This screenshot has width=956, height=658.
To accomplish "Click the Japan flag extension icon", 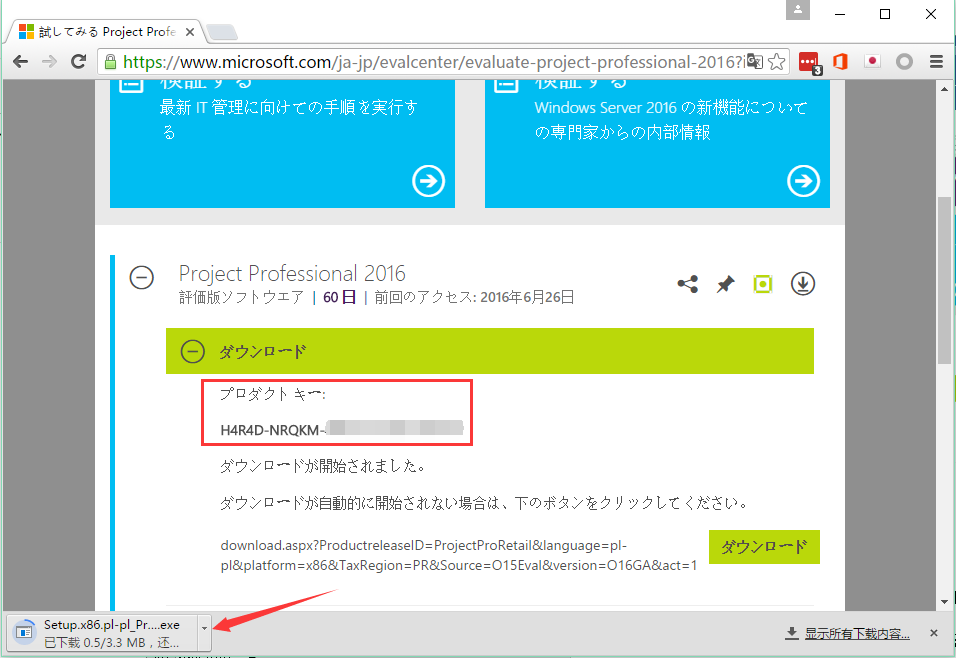I will coord(872,61).
